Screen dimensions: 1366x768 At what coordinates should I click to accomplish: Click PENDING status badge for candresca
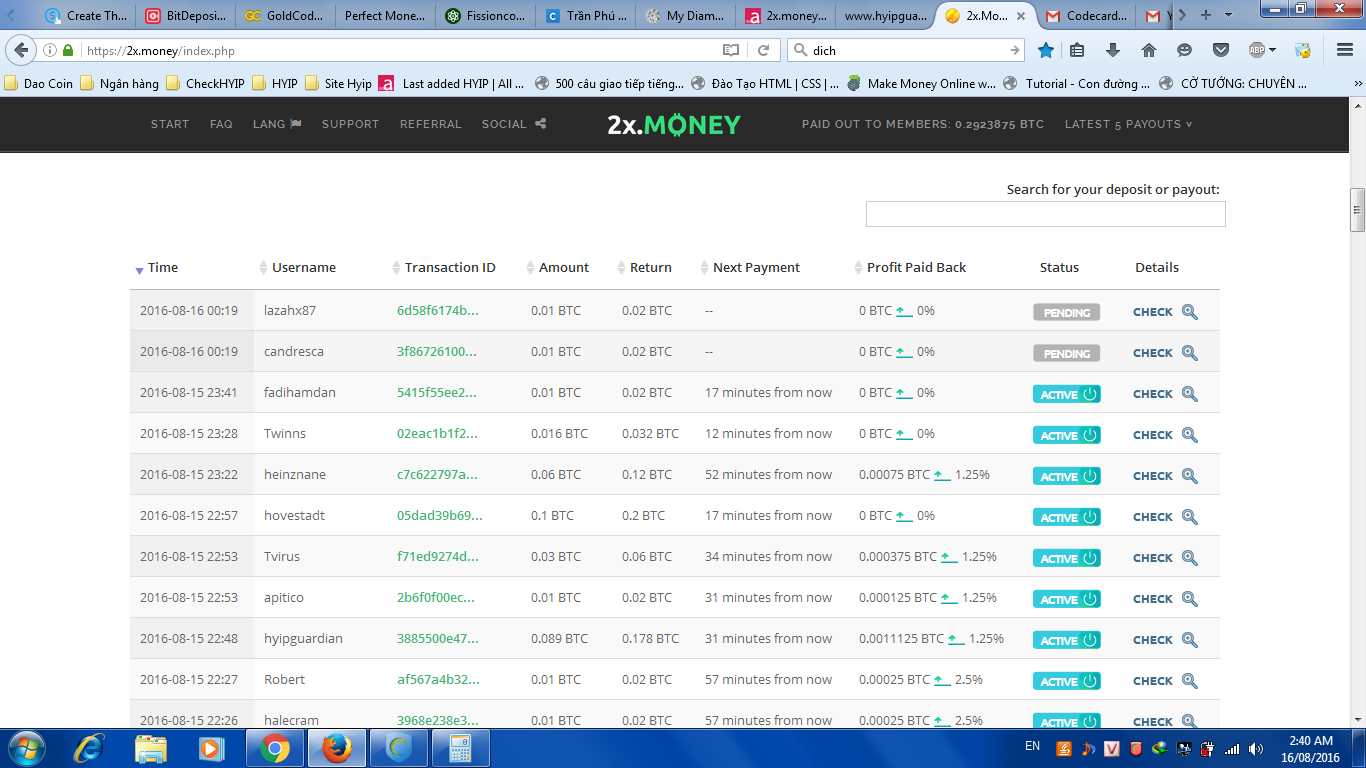coord(1067,353)
